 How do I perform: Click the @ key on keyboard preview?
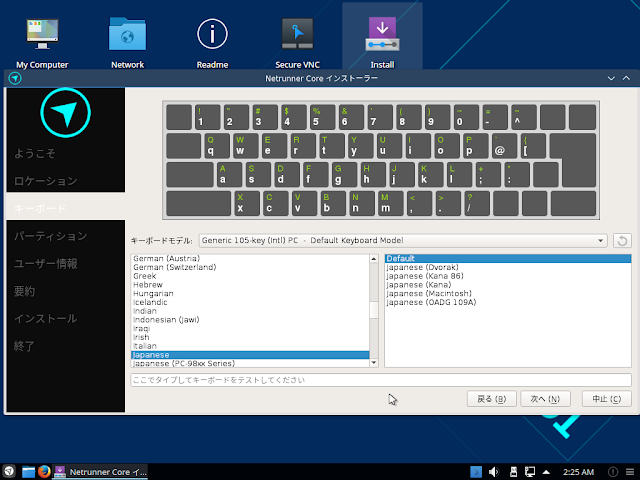(504, 146)
